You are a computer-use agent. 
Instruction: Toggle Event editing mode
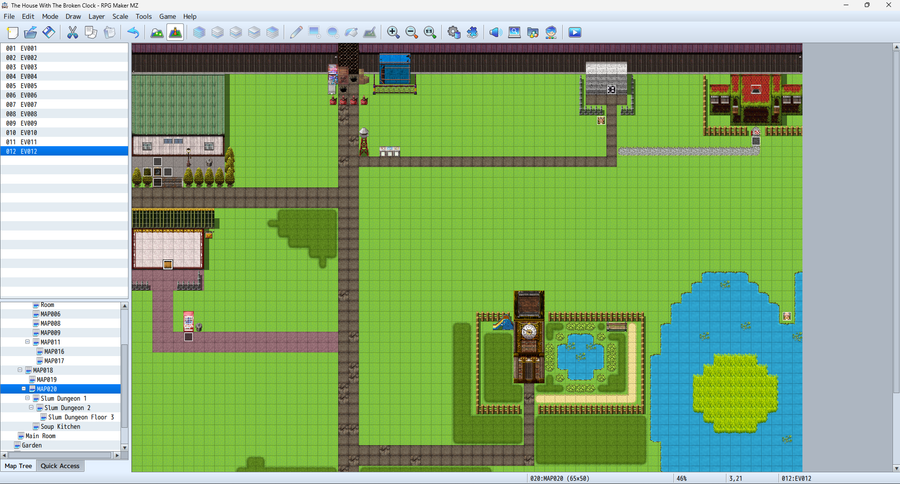point(175,32)
